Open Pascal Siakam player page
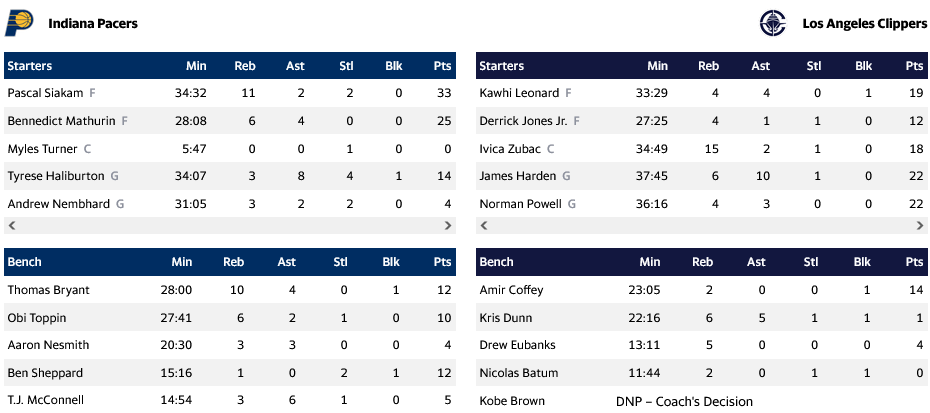The width and height of the screenshot is (930, 413). (x=46, y=93)
